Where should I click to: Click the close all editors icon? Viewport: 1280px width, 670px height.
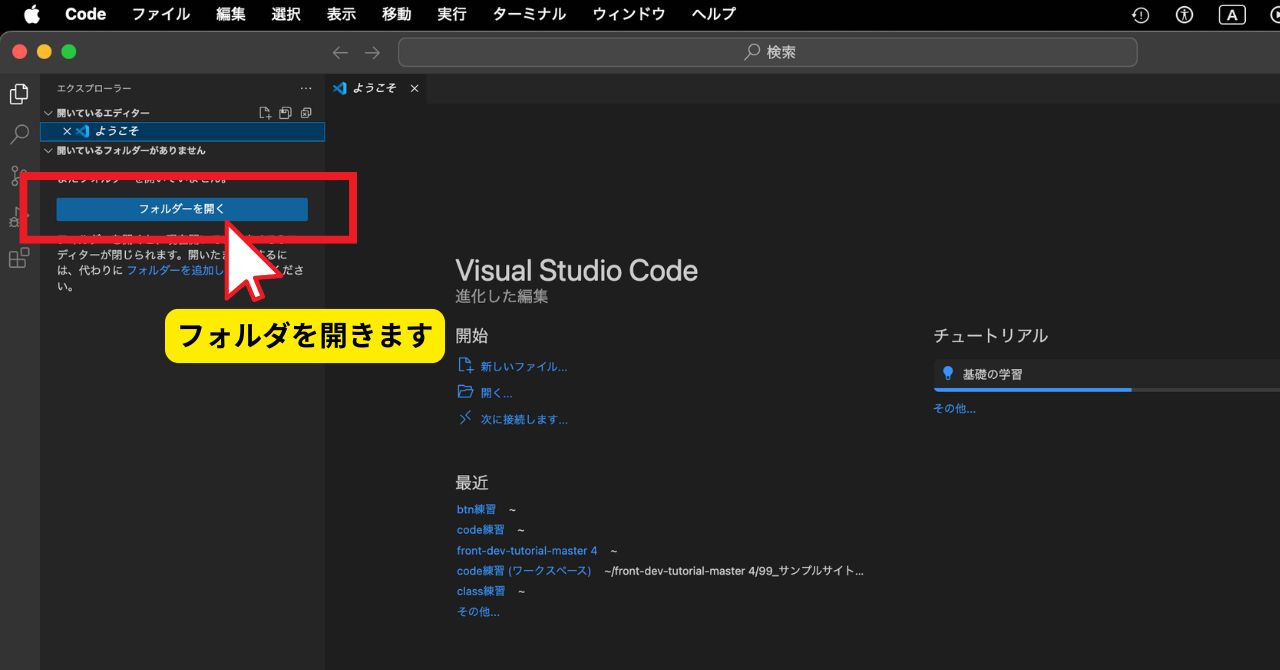click(306, 113)
